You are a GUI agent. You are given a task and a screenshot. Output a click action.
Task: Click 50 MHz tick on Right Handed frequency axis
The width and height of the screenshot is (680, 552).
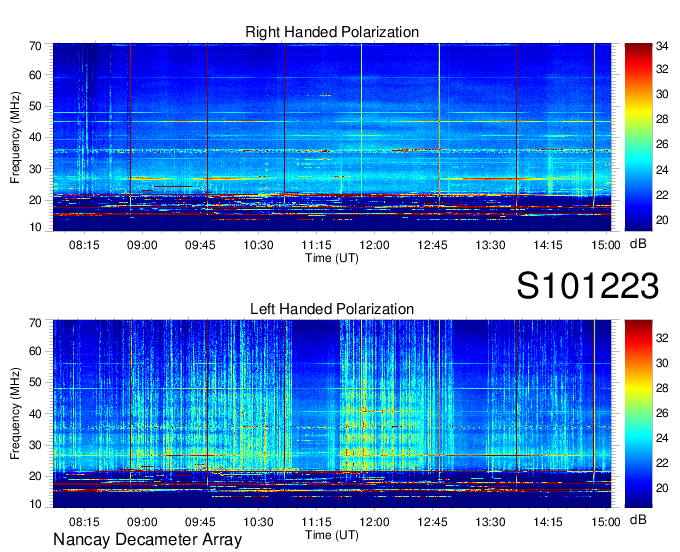[x=35, y=106]
